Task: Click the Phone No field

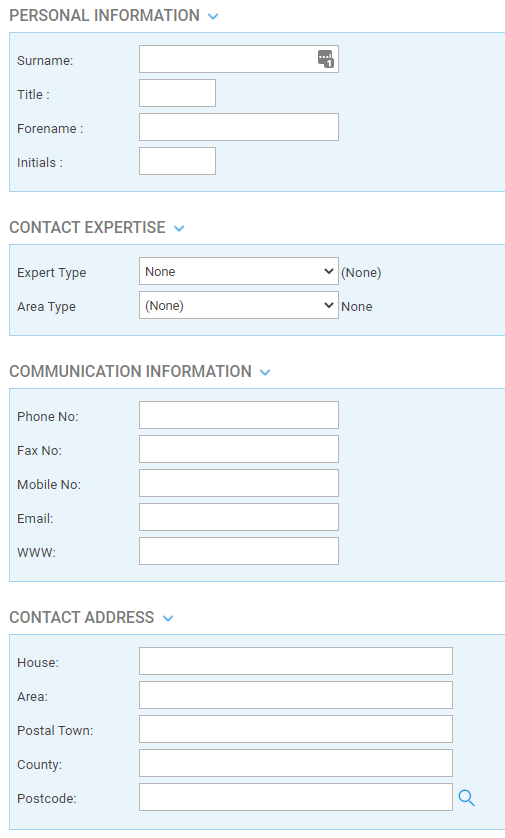Action: [x=239, y=415]
